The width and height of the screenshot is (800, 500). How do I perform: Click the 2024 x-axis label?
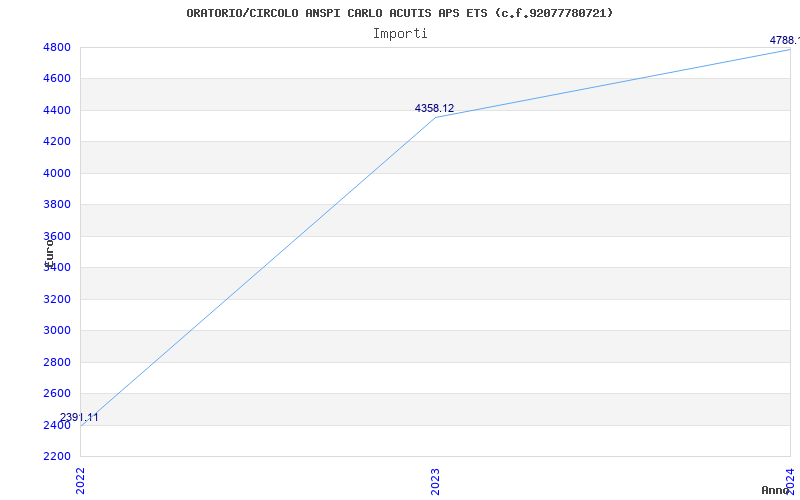(x=790, y=480)
